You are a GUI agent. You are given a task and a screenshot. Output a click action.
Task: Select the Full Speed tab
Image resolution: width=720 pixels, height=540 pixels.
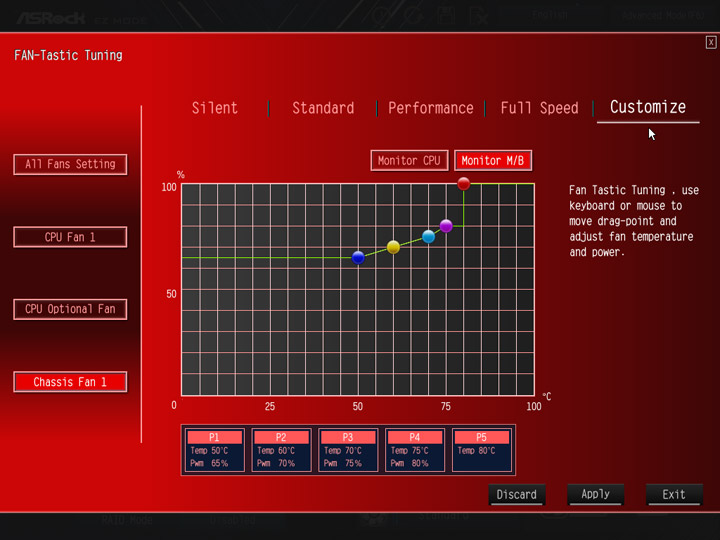[540, 108]
